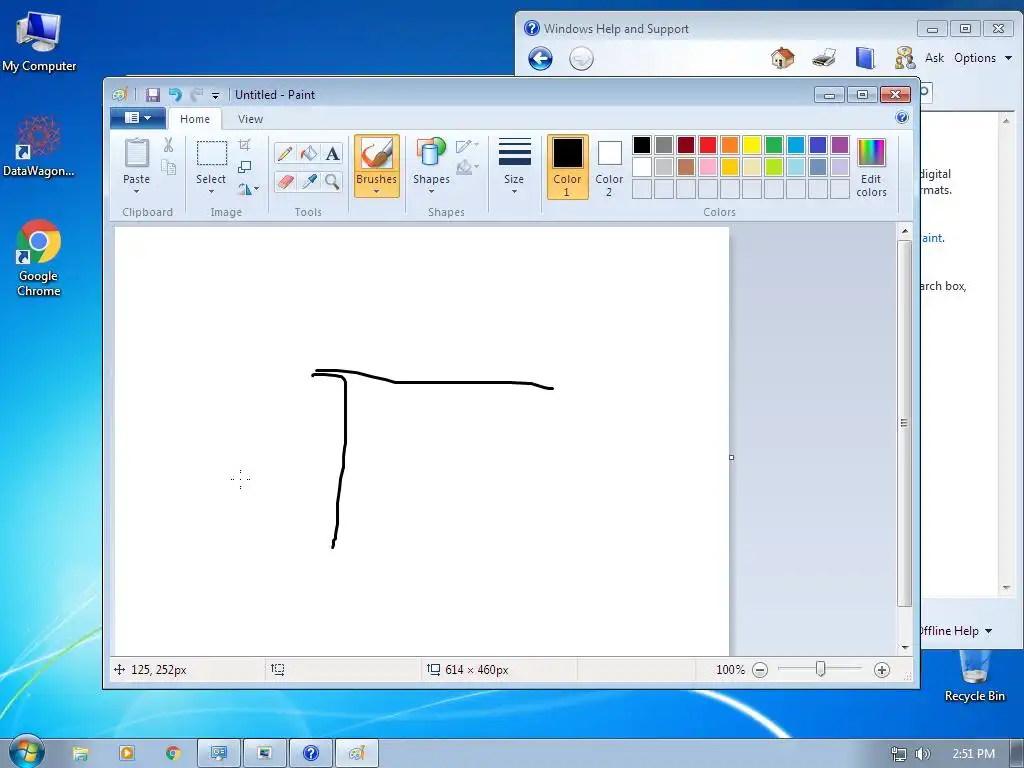Open Windows Explorer from the taskbar

[80, 754]
